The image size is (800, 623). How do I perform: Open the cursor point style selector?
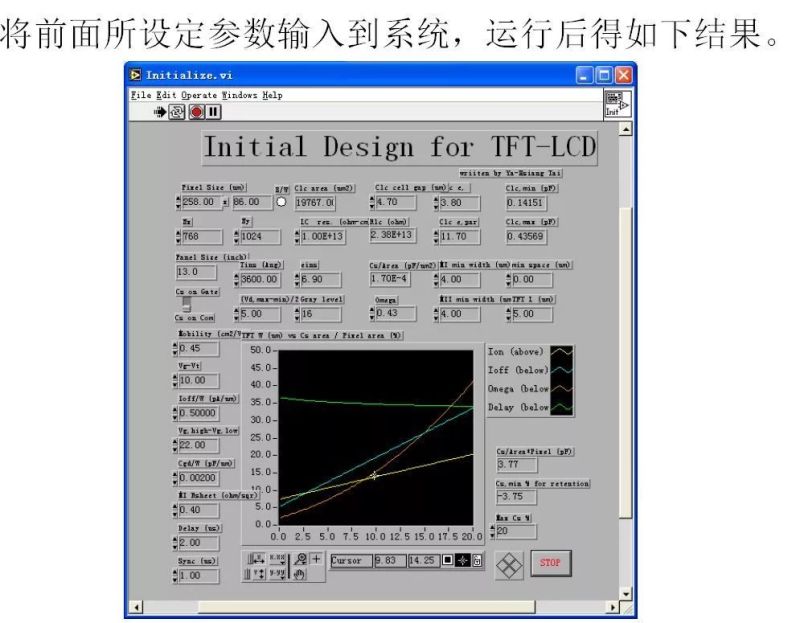[446, 560]
